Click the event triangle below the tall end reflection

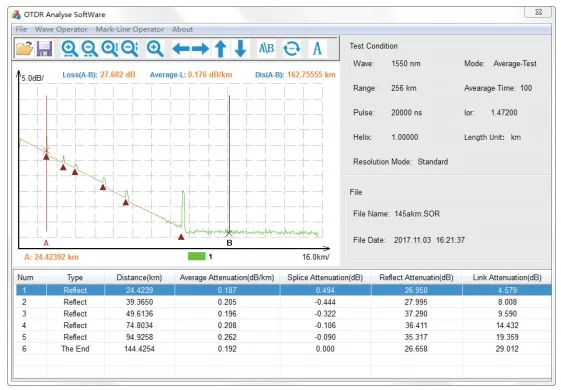click(x=181, y=237)
